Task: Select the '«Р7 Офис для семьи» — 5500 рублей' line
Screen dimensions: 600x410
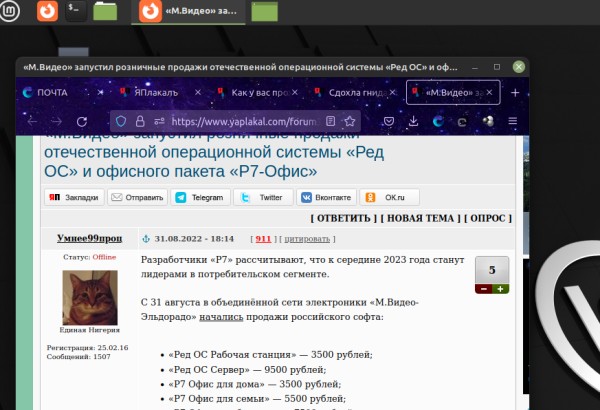Action: coord(257,399)
